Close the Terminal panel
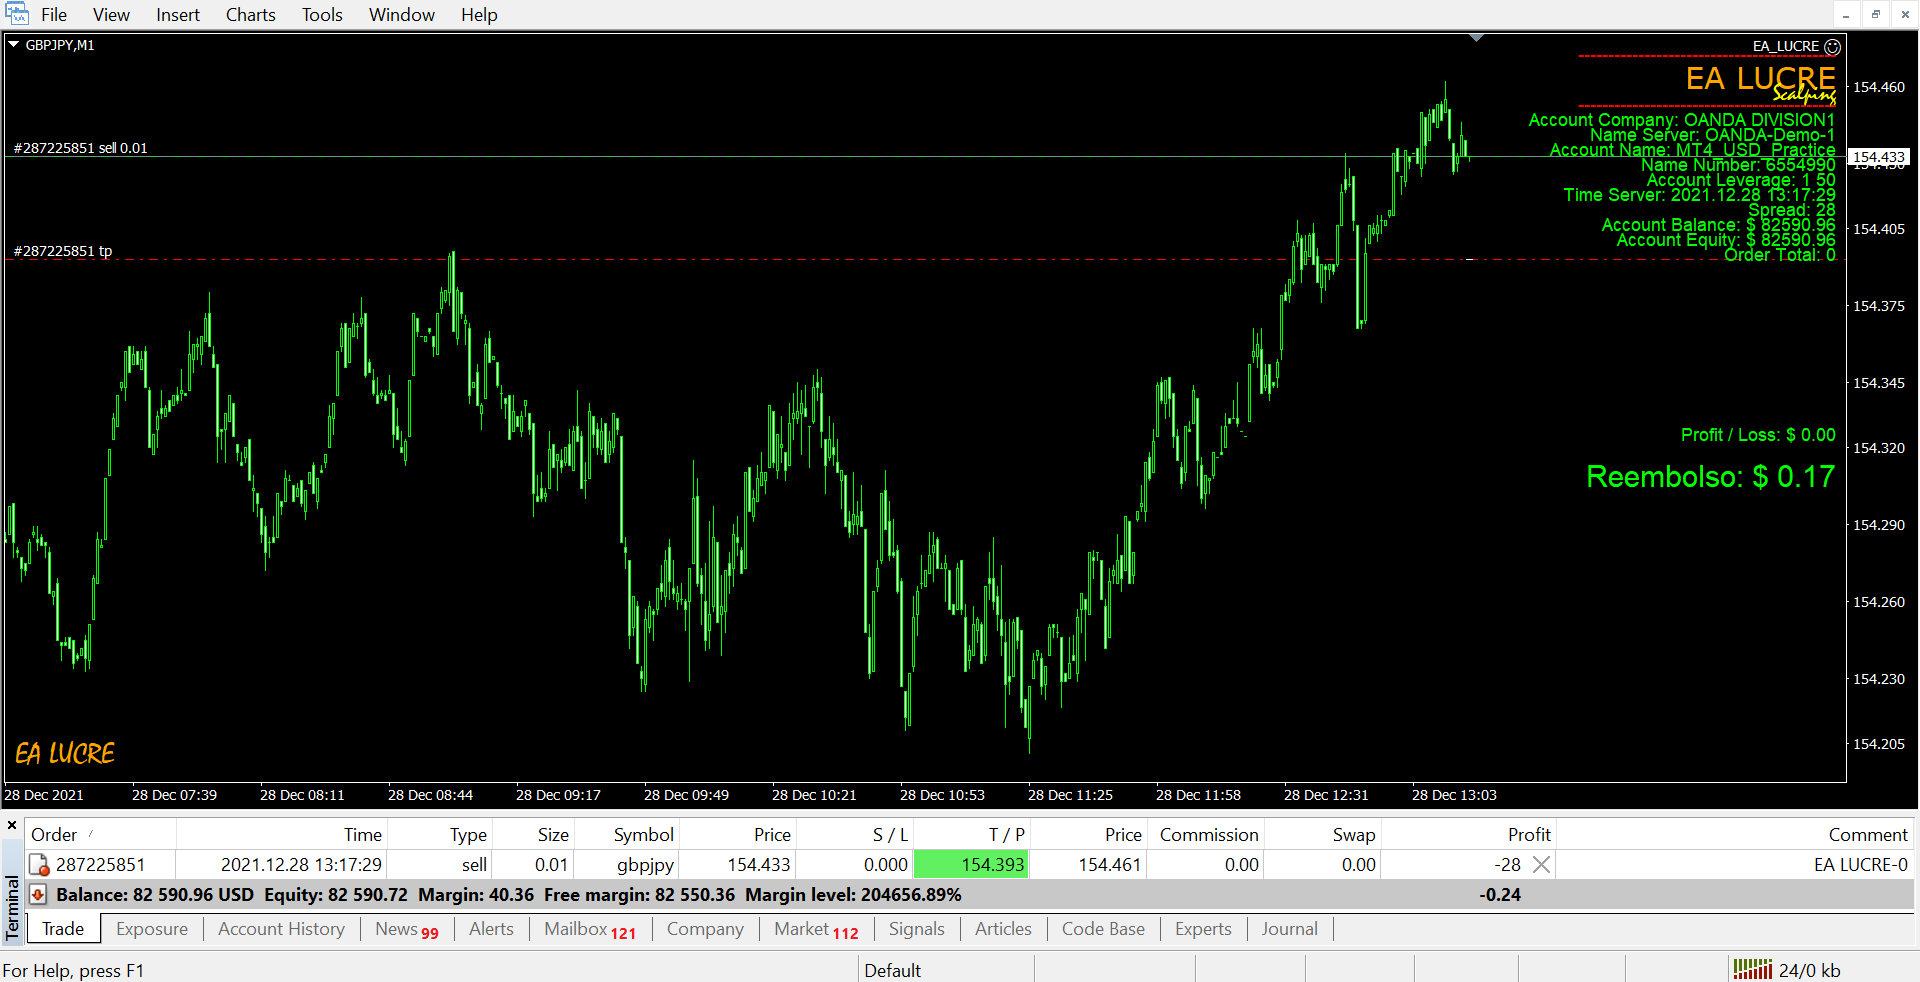The image size is (1920, 982). [x=12, y=826]
